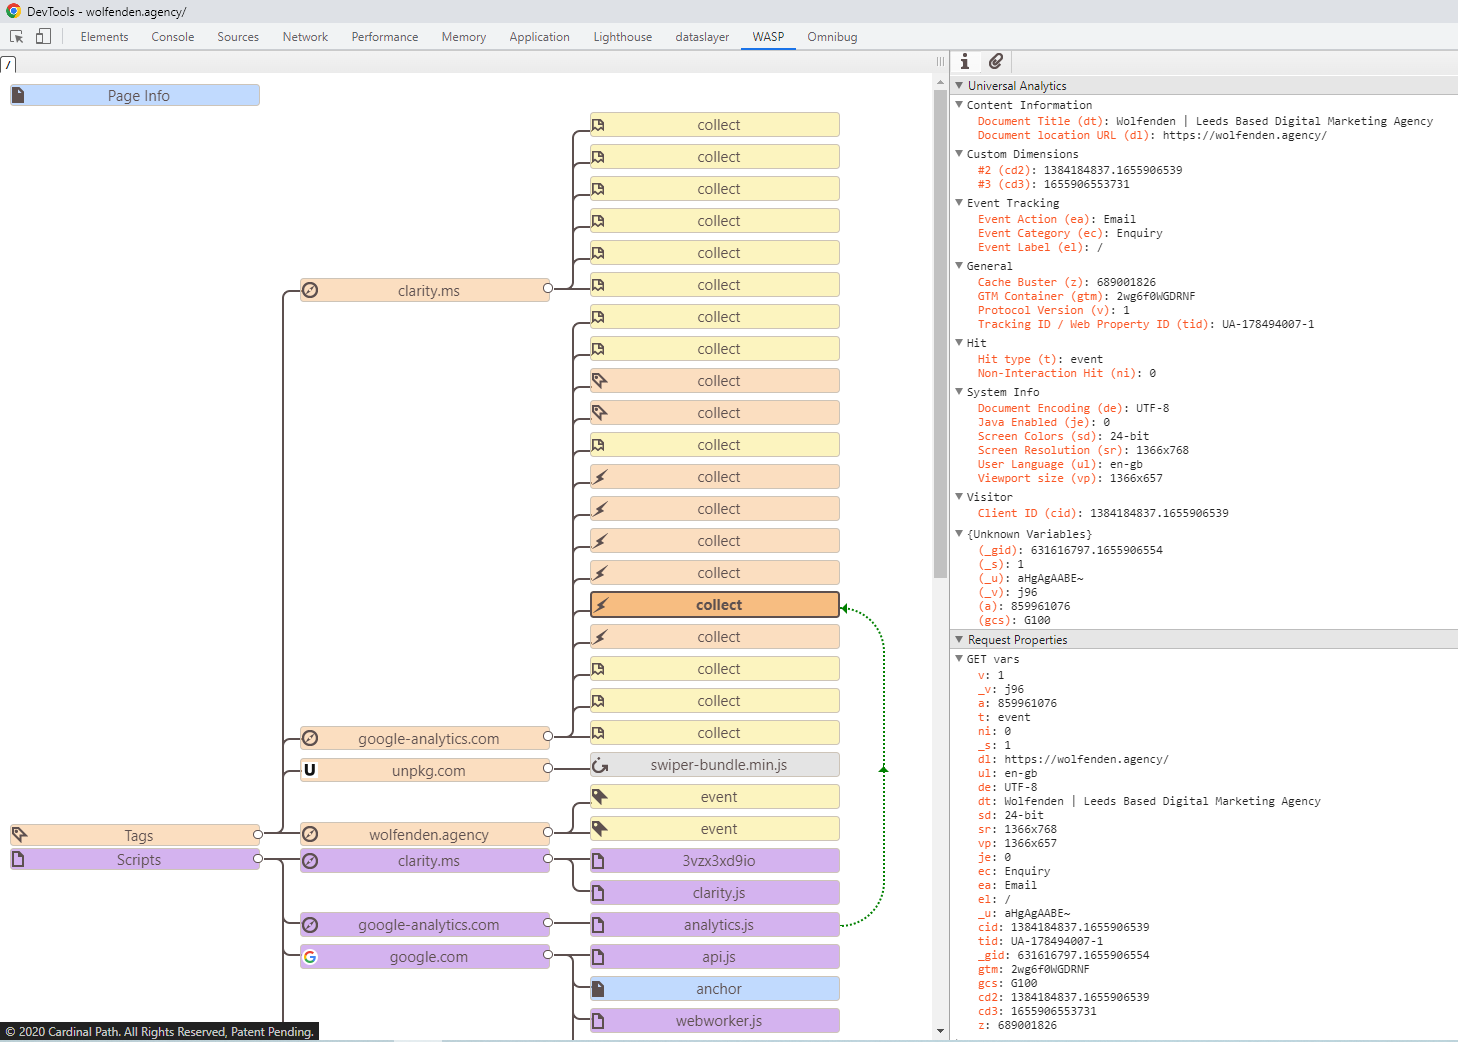
Task: Collapse google.com children via its circle handle
Action: click(547, 955)
